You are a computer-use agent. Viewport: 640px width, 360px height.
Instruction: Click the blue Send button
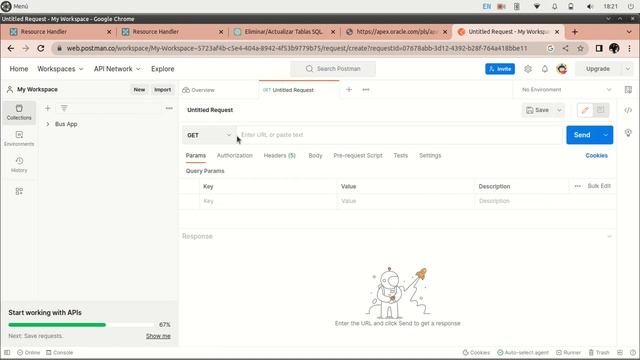582,135
